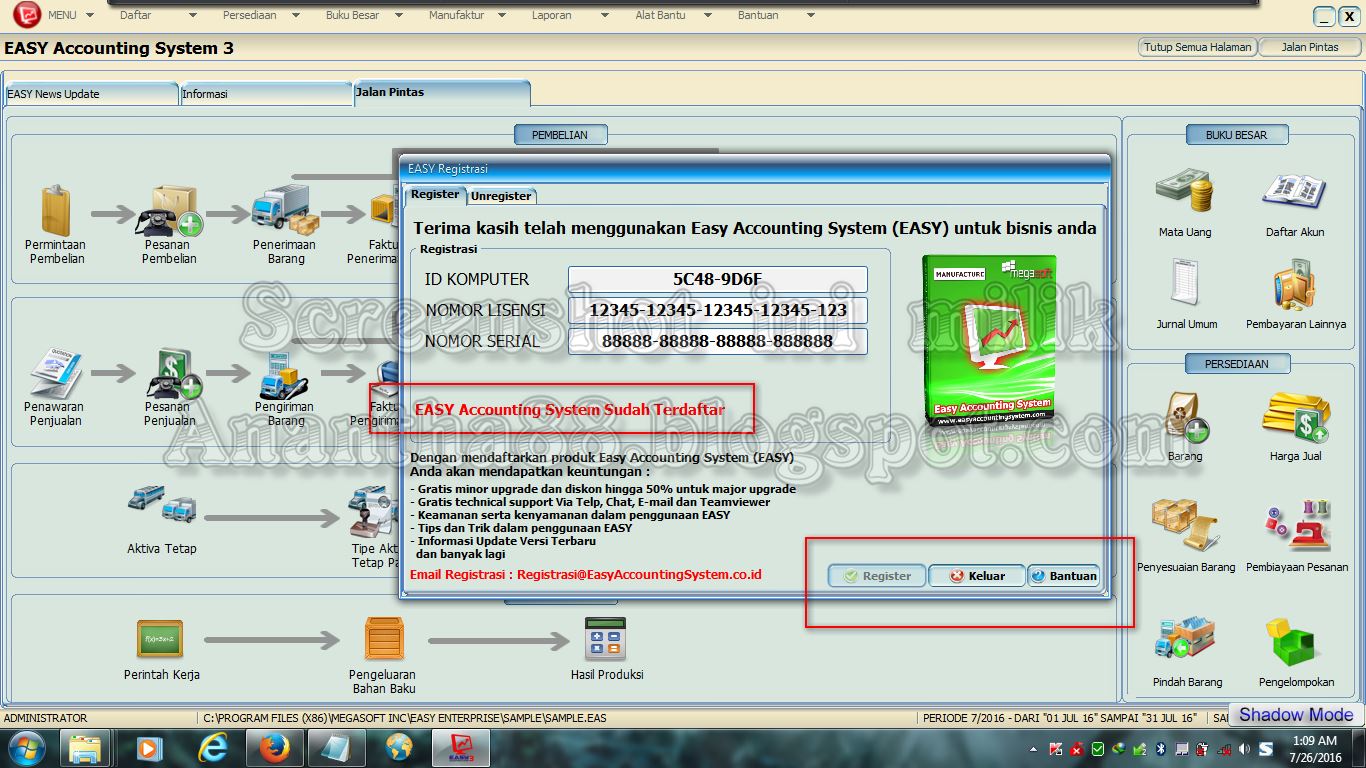Click PERIODE 7/2016 status bar text
Screen dimensions: 1366x768
click(1060, 718)
